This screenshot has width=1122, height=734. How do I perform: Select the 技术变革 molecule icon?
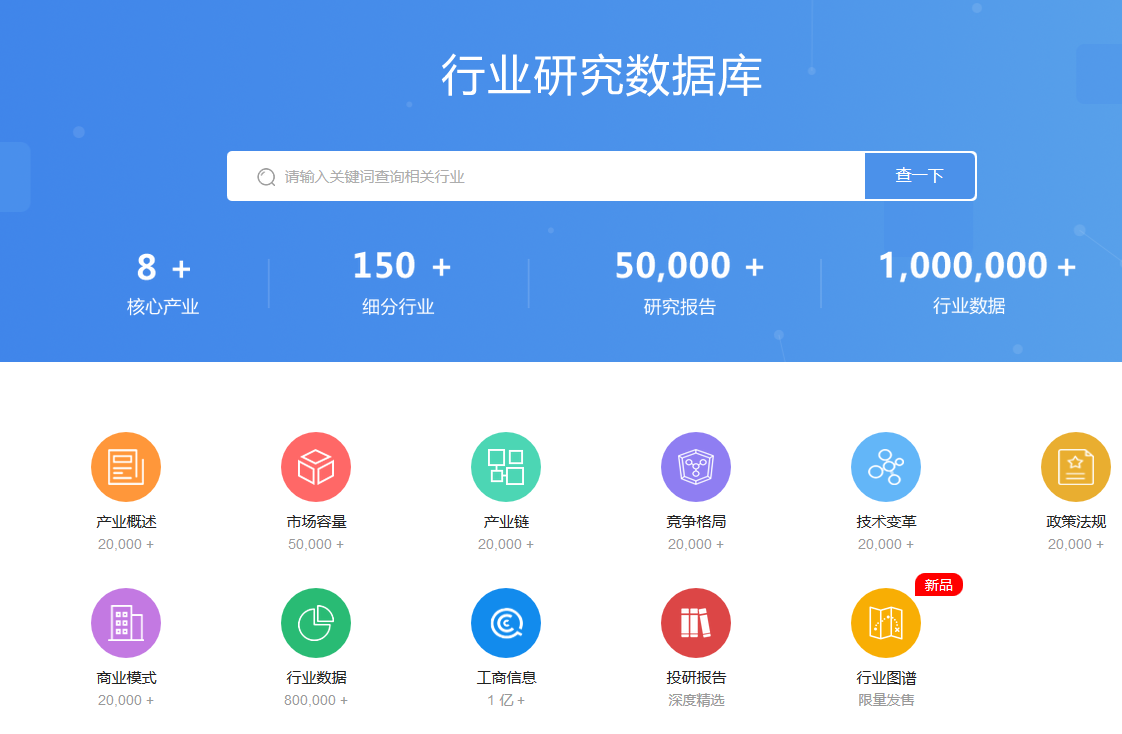click(x=885, y=466)
